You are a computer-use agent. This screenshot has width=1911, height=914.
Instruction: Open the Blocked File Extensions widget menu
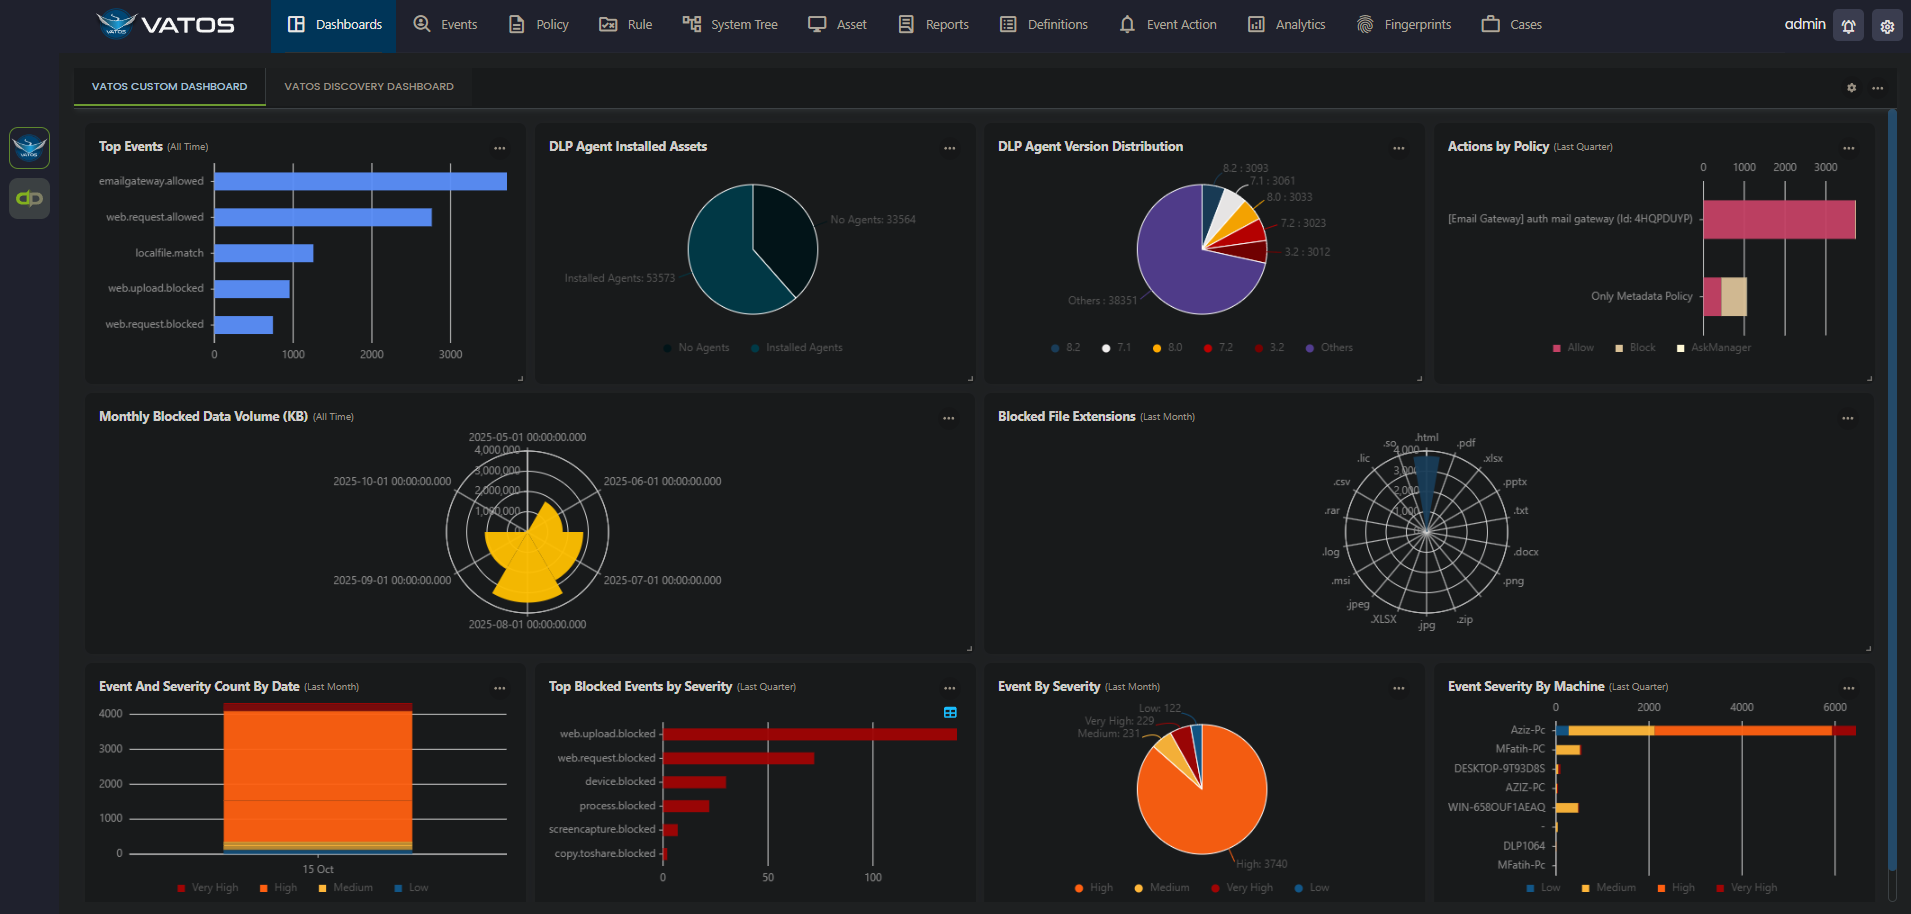pyautogui.click(x=1848, y=418)
